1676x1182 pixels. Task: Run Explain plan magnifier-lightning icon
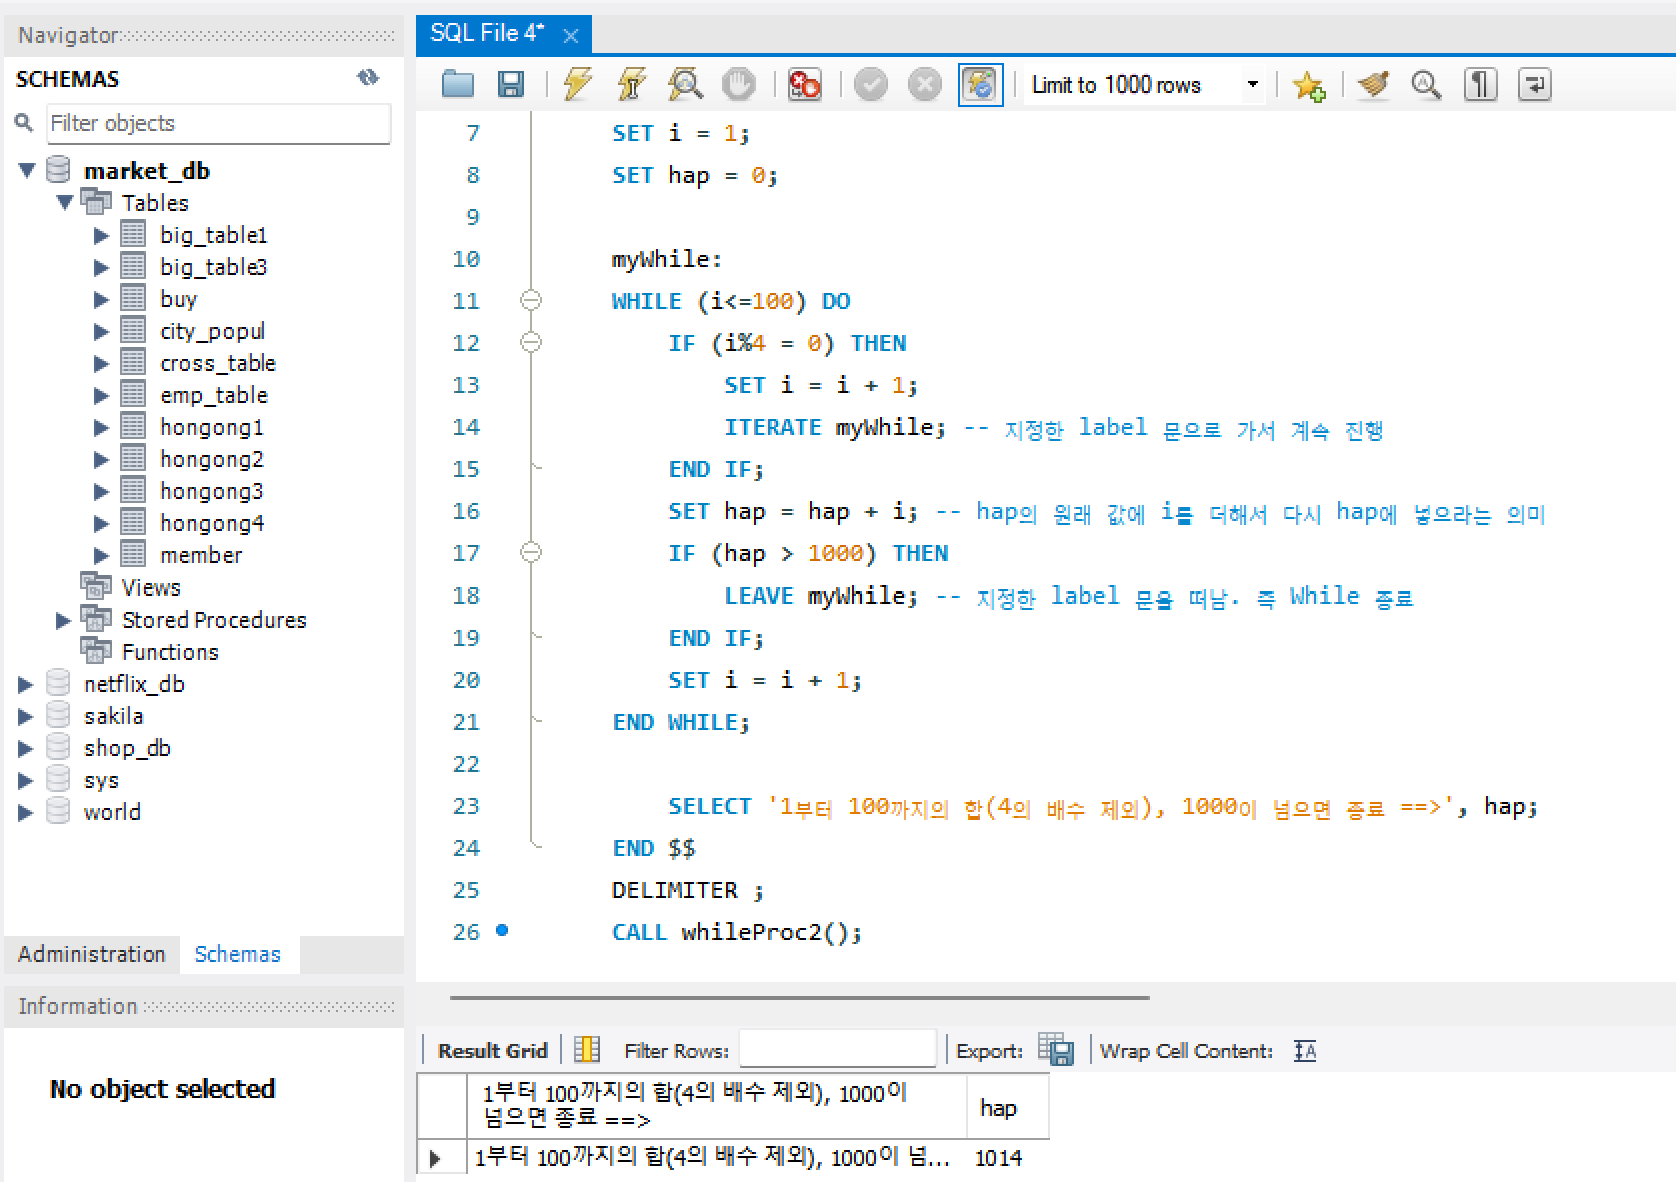[685, 85]
